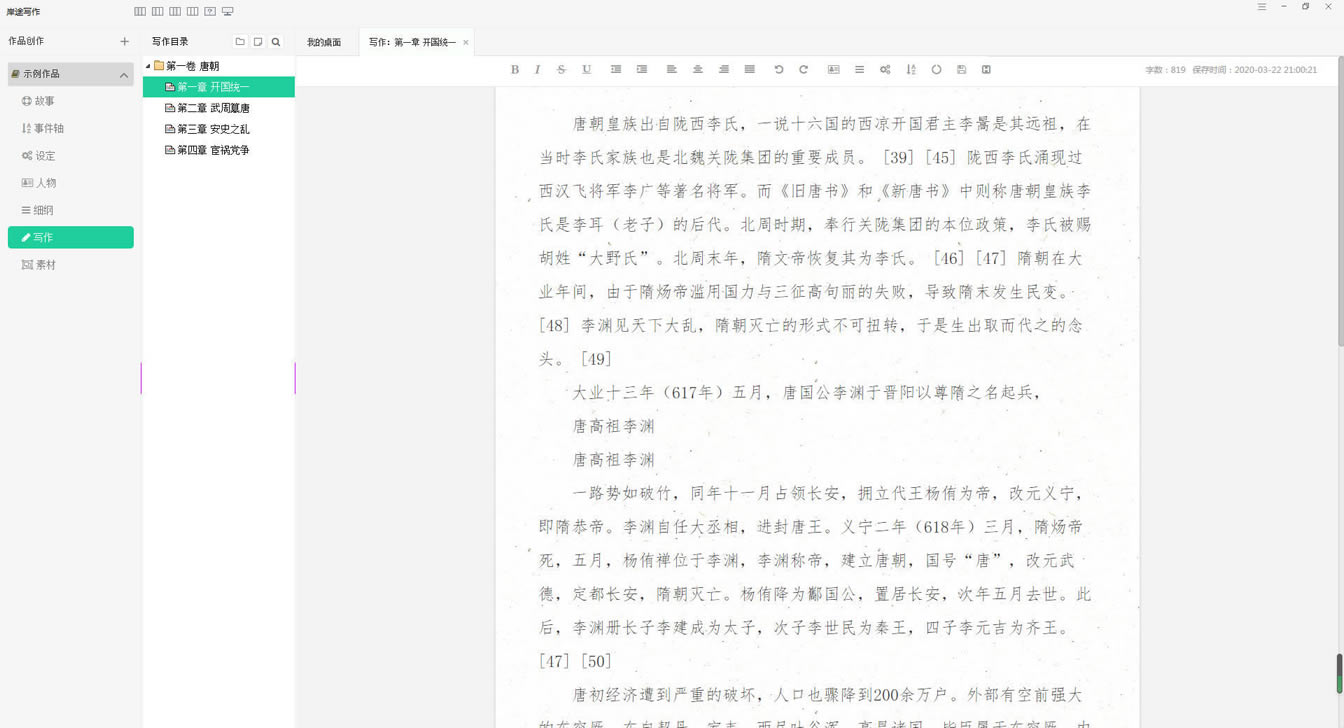Place cursor in paragraph starting 唐朝皇族出自陇西李氏
This screenshot has height=728, width=1344.
815,241
